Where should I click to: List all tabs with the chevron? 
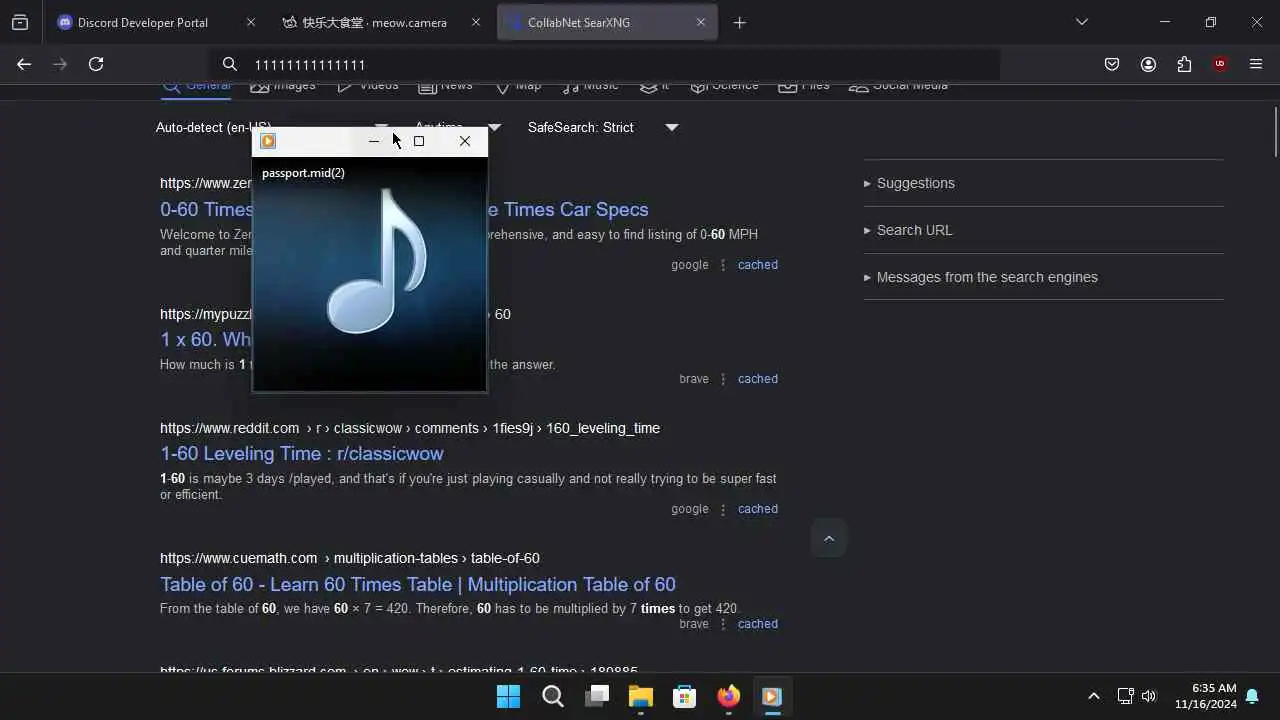pyautogui.click(x=1082, y=22)
